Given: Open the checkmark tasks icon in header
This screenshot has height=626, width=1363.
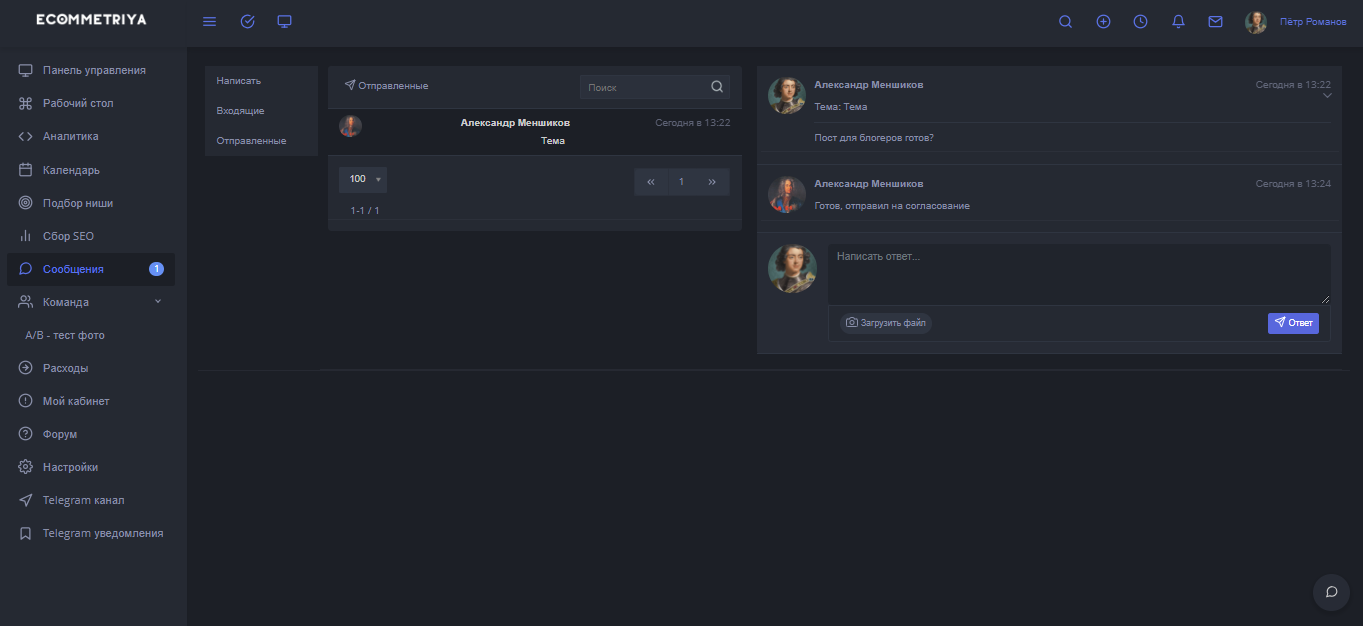Looking at the screenshot, I should click(x=247, y=22).
